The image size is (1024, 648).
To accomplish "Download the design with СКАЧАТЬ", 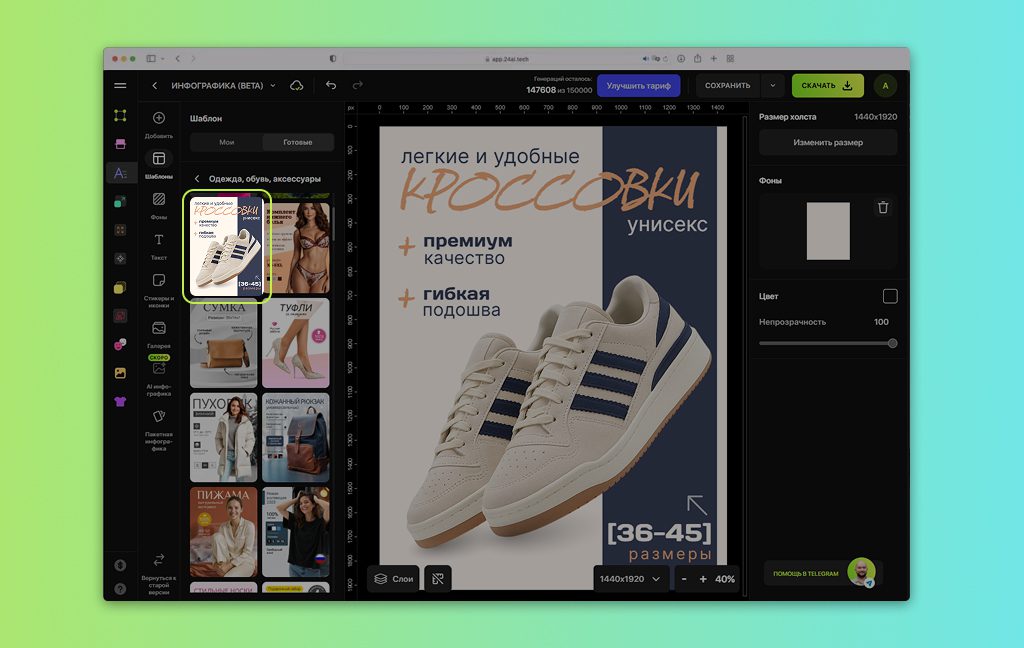I will 827,86.
